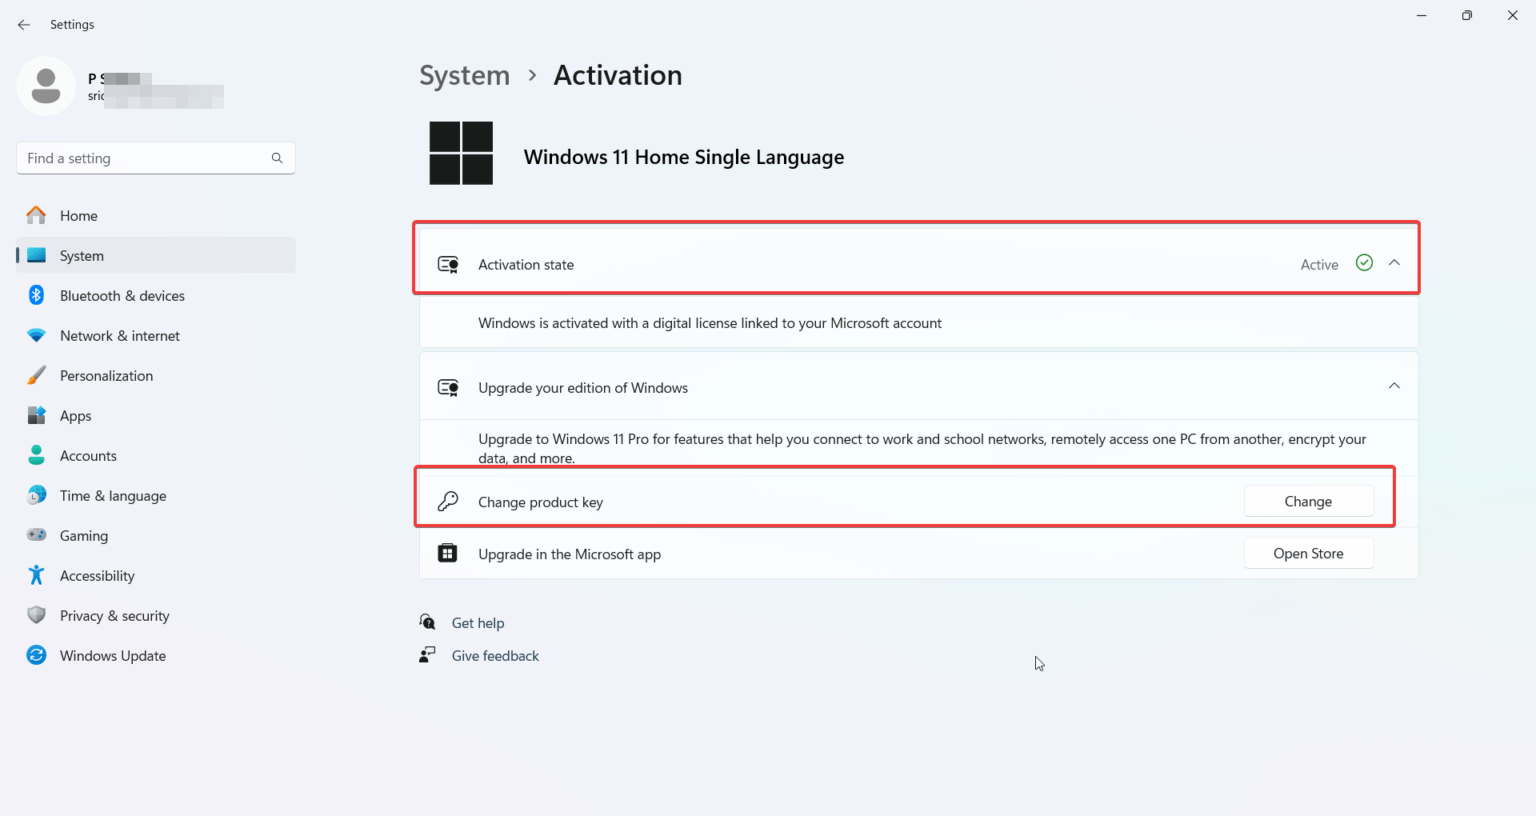Click the Activation state license icon

coord(447,264)
